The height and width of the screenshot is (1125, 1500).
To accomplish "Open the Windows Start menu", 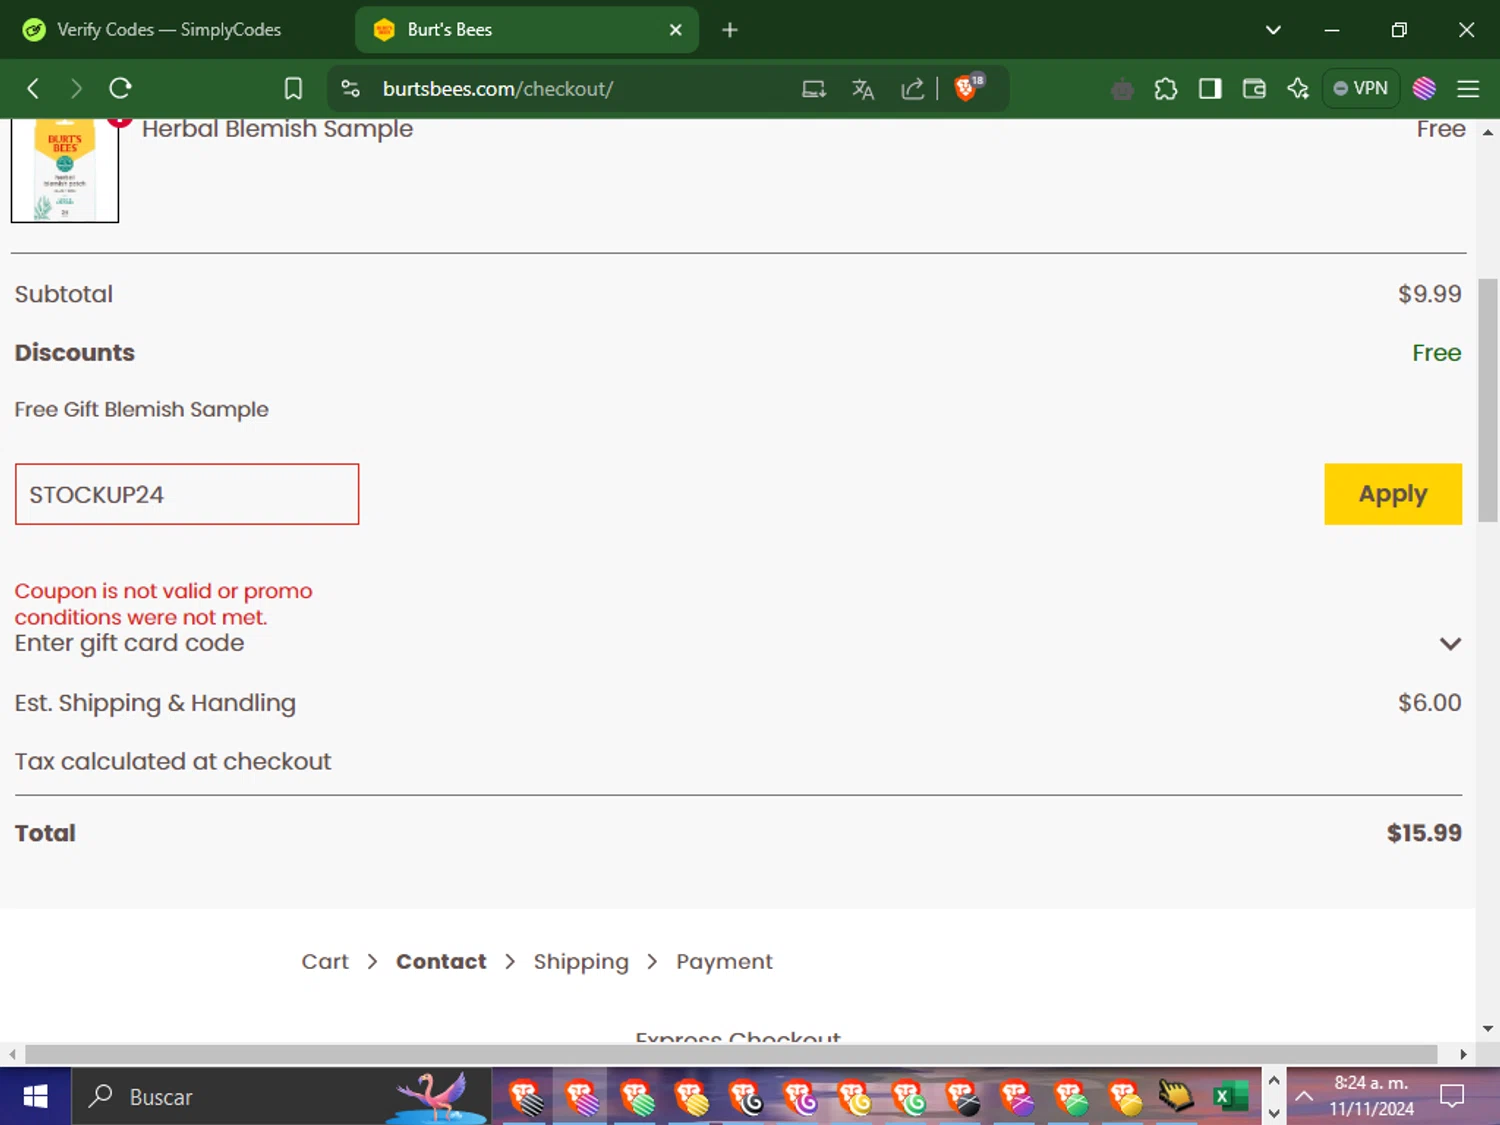I will tap(35, 1097).
